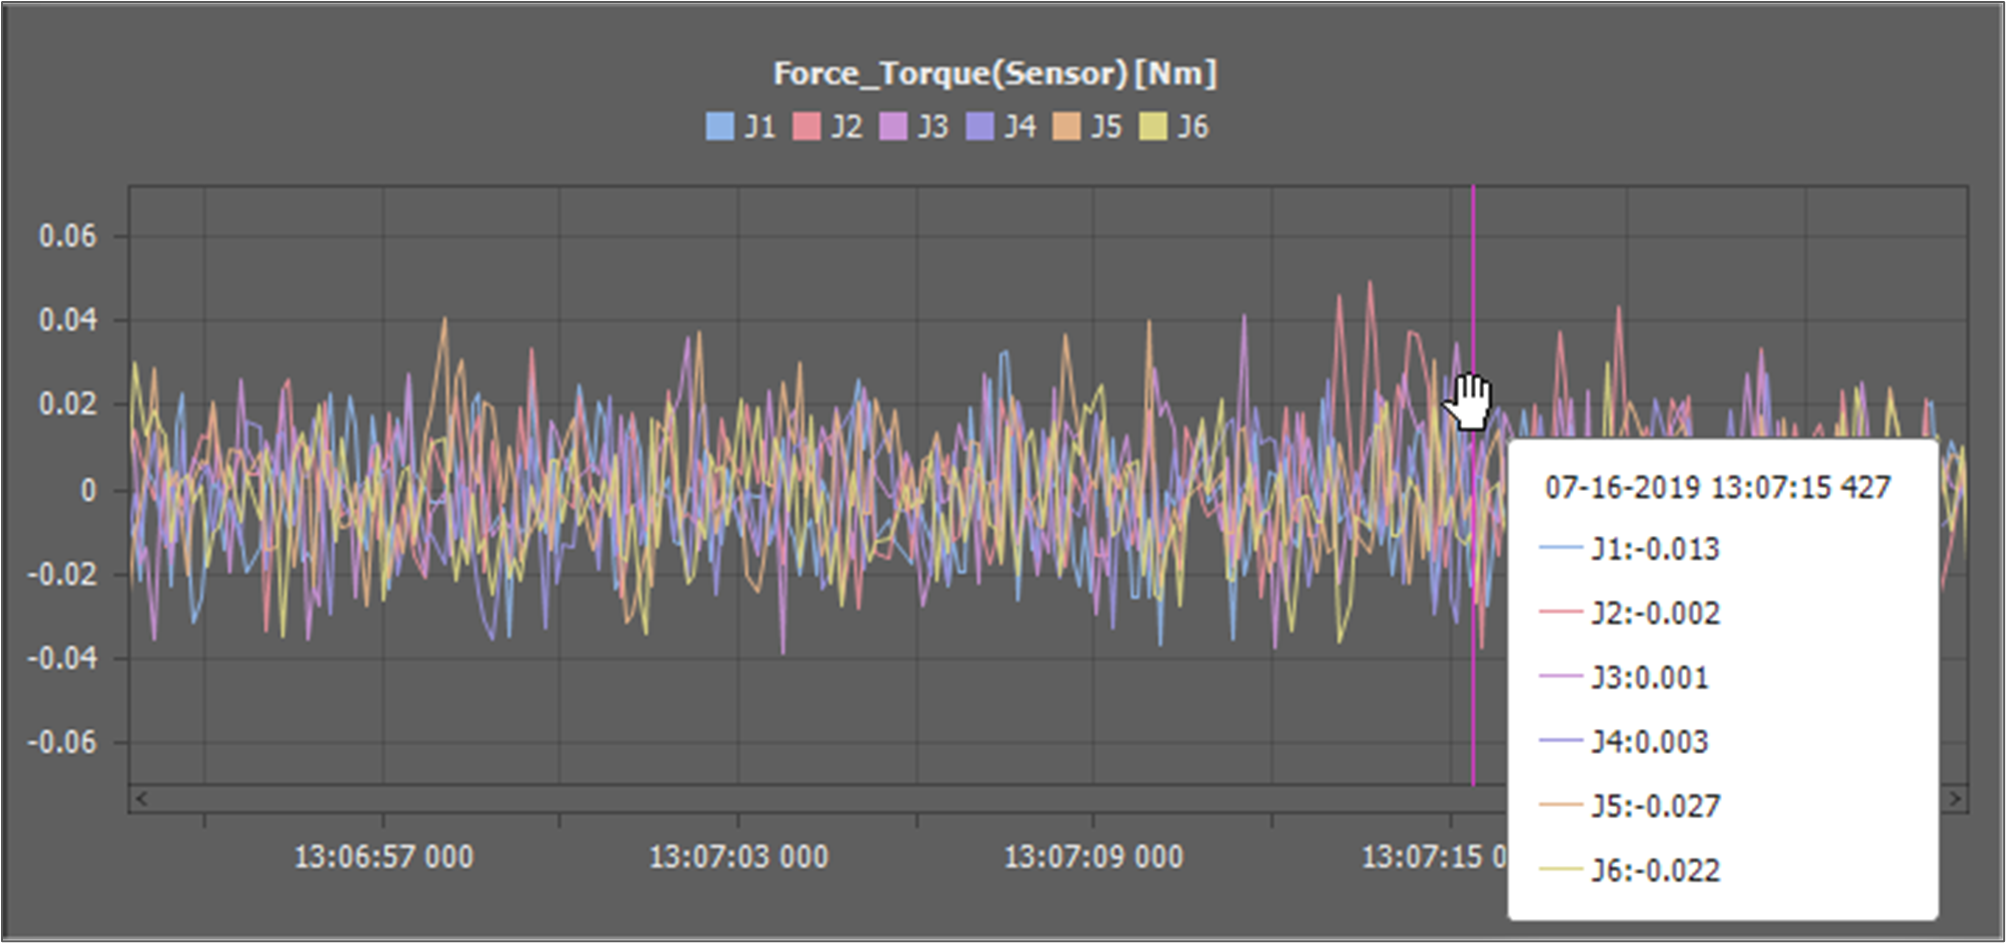Click the 13:07:09 000 time axis label
Viewport: 2006px width, 943px height.
point(1093,857)
